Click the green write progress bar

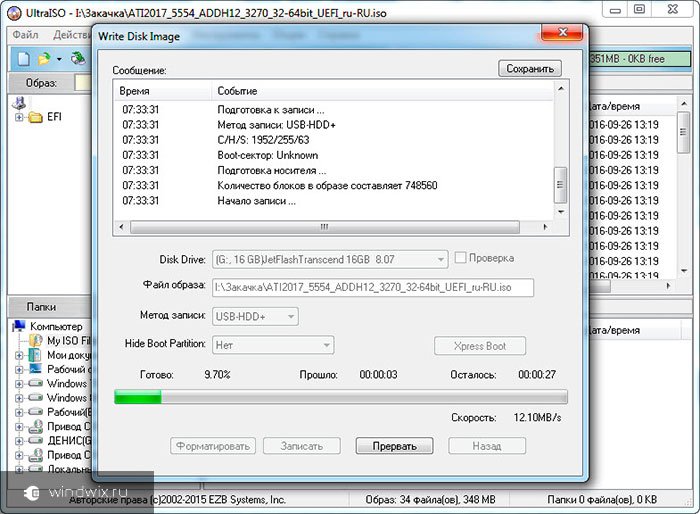341,397
